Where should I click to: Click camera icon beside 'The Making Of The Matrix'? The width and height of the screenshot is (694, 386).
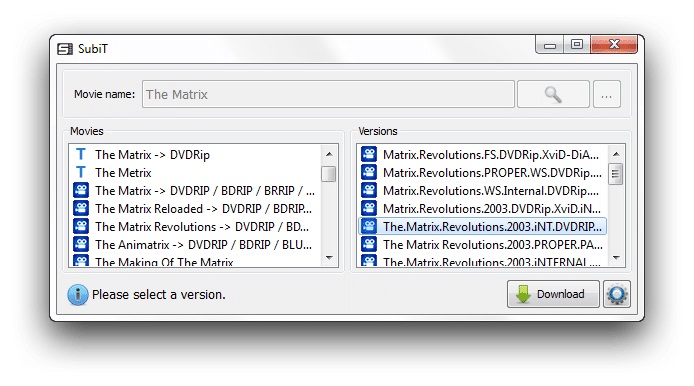81,261
